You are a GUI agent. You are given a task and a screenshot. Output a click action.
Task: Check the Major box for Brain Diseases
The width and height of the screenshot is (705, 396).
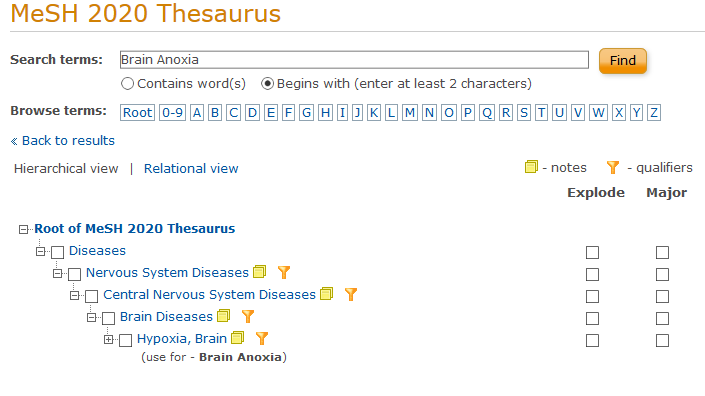click(662, 318)
